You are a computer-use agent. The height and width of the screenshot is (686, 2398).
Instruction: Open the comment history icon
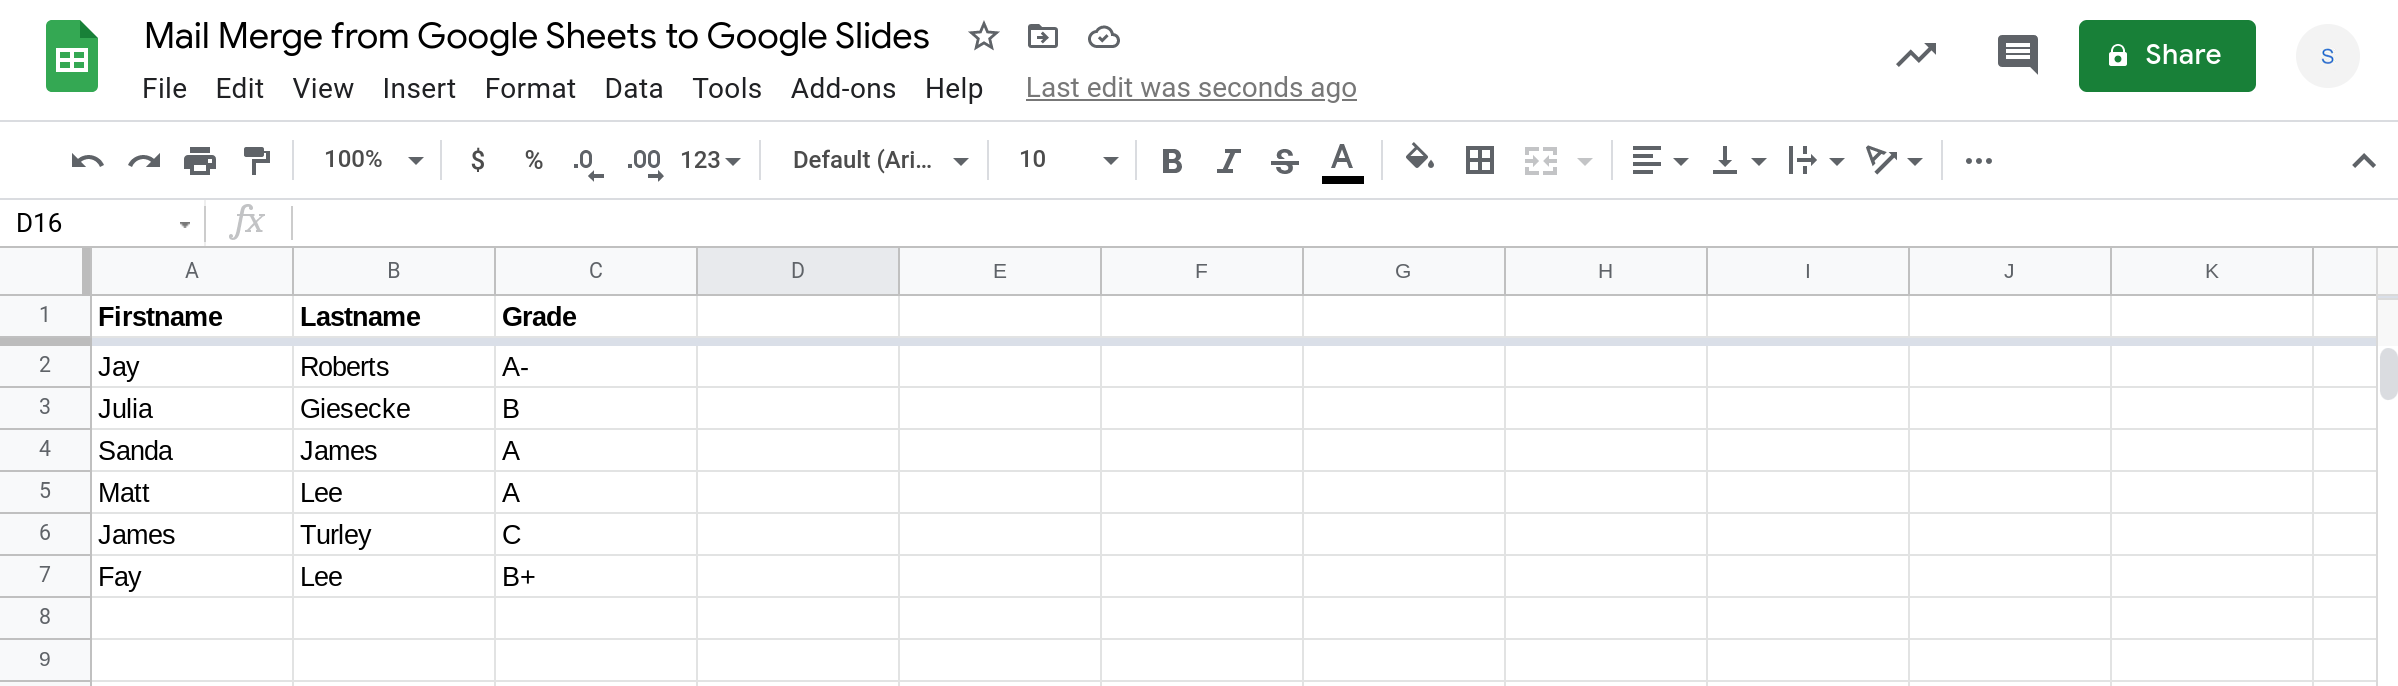click(x=2017, y=55)
